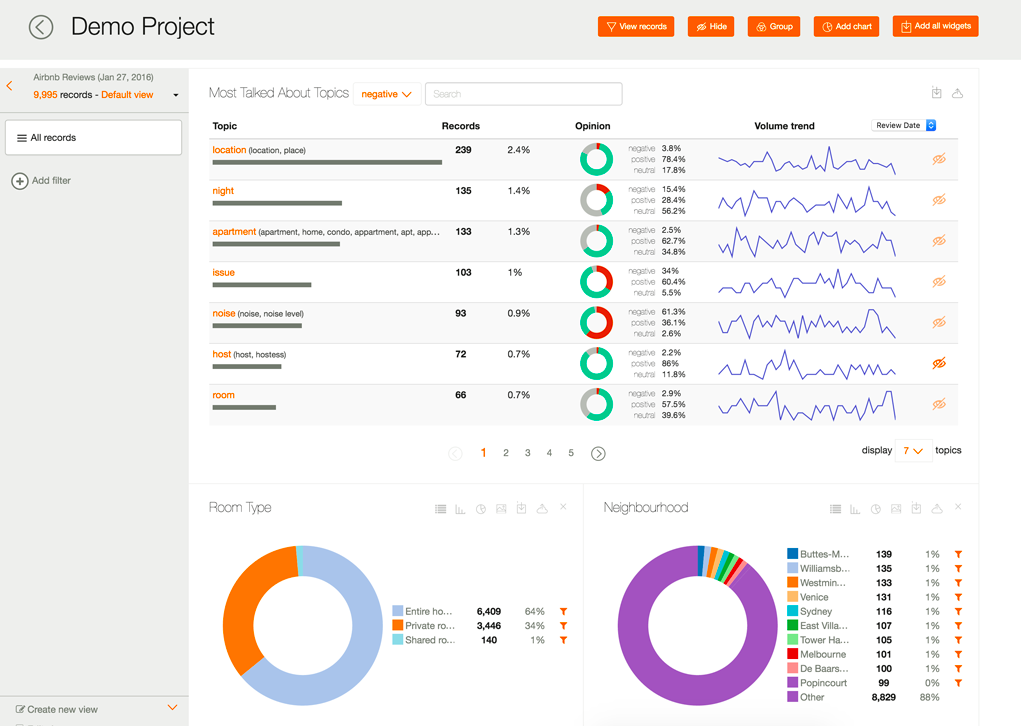Open the Review Date dropdown
The width and height of the screenshot is (1021, 726).
(x=904, y=125)
